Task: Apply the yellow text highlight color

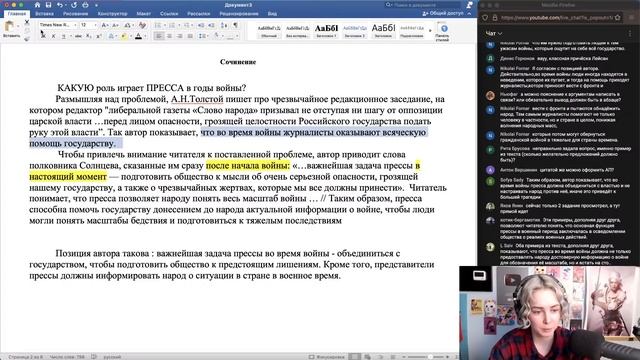Action: coord(123,36)
